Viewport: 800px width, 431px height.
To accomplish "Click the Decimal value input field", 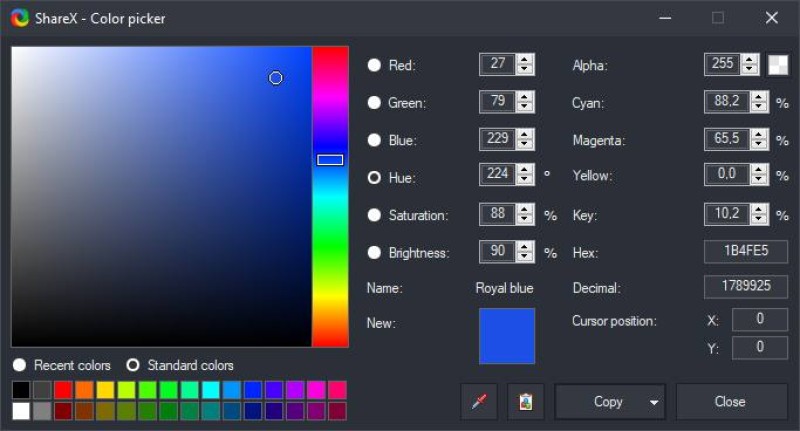I will tap(746, 287).
